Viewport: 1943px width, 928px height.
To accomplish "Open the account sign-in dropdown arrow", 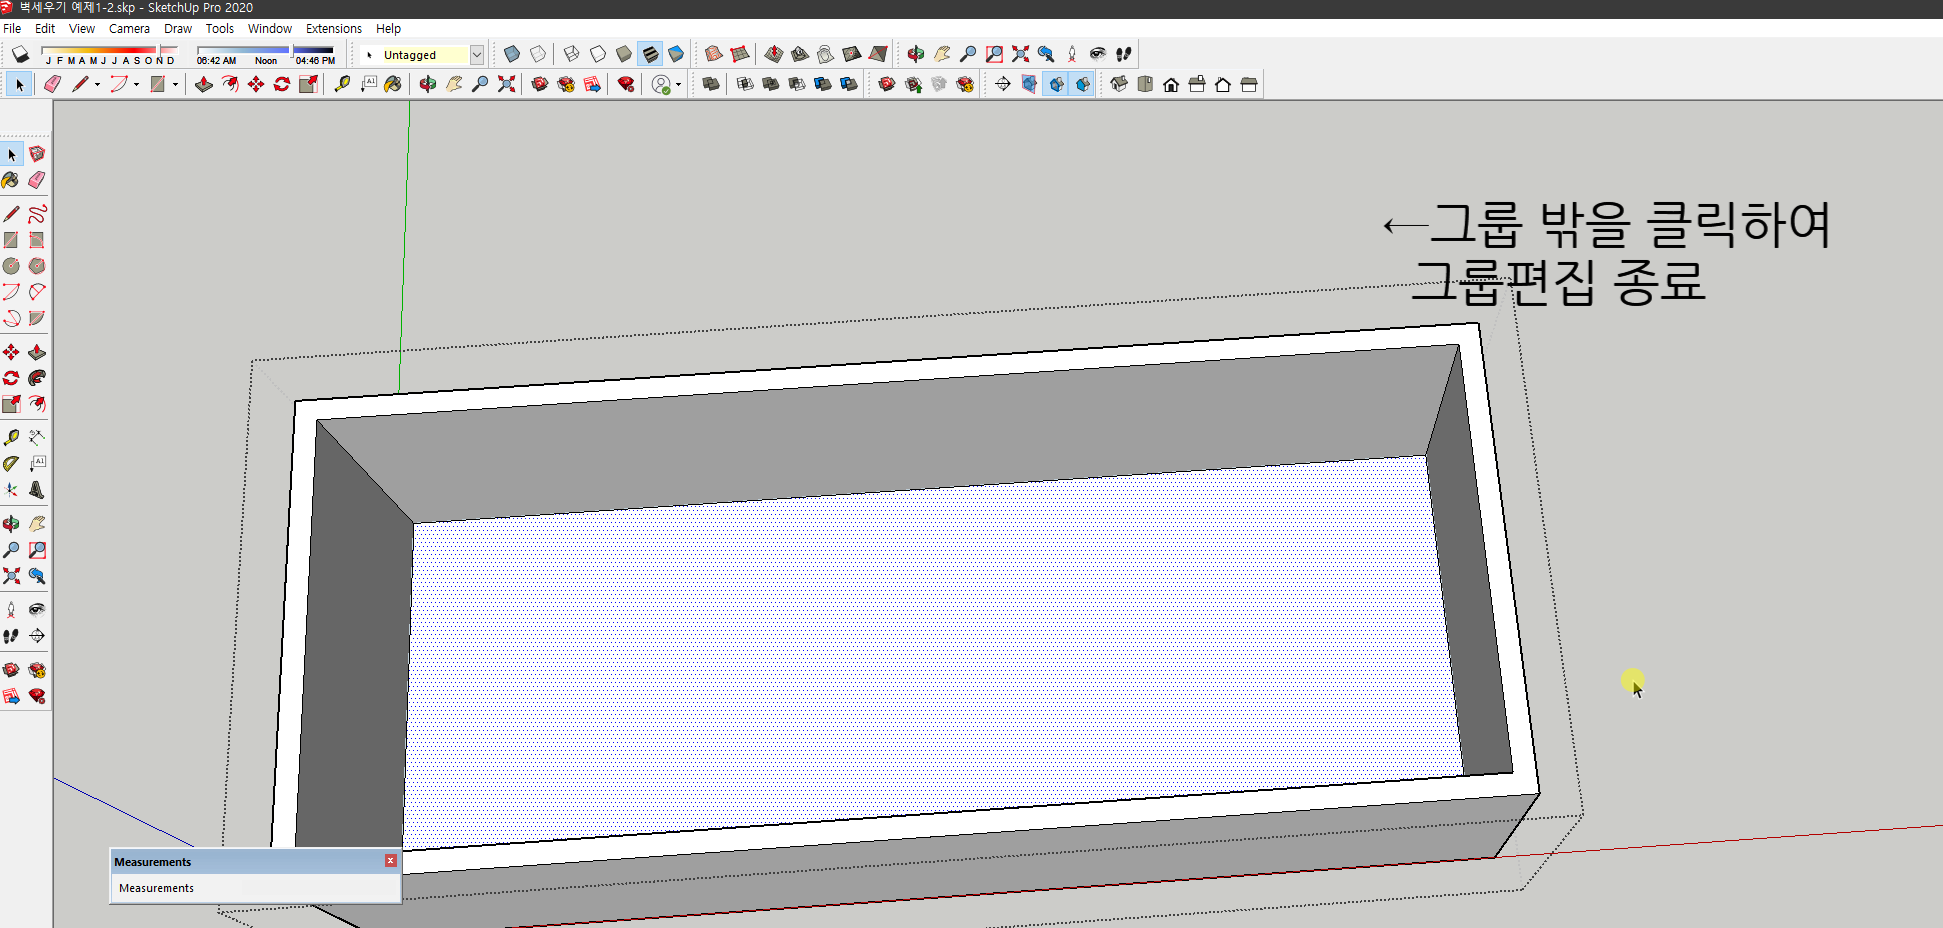I will pos(678,85).
